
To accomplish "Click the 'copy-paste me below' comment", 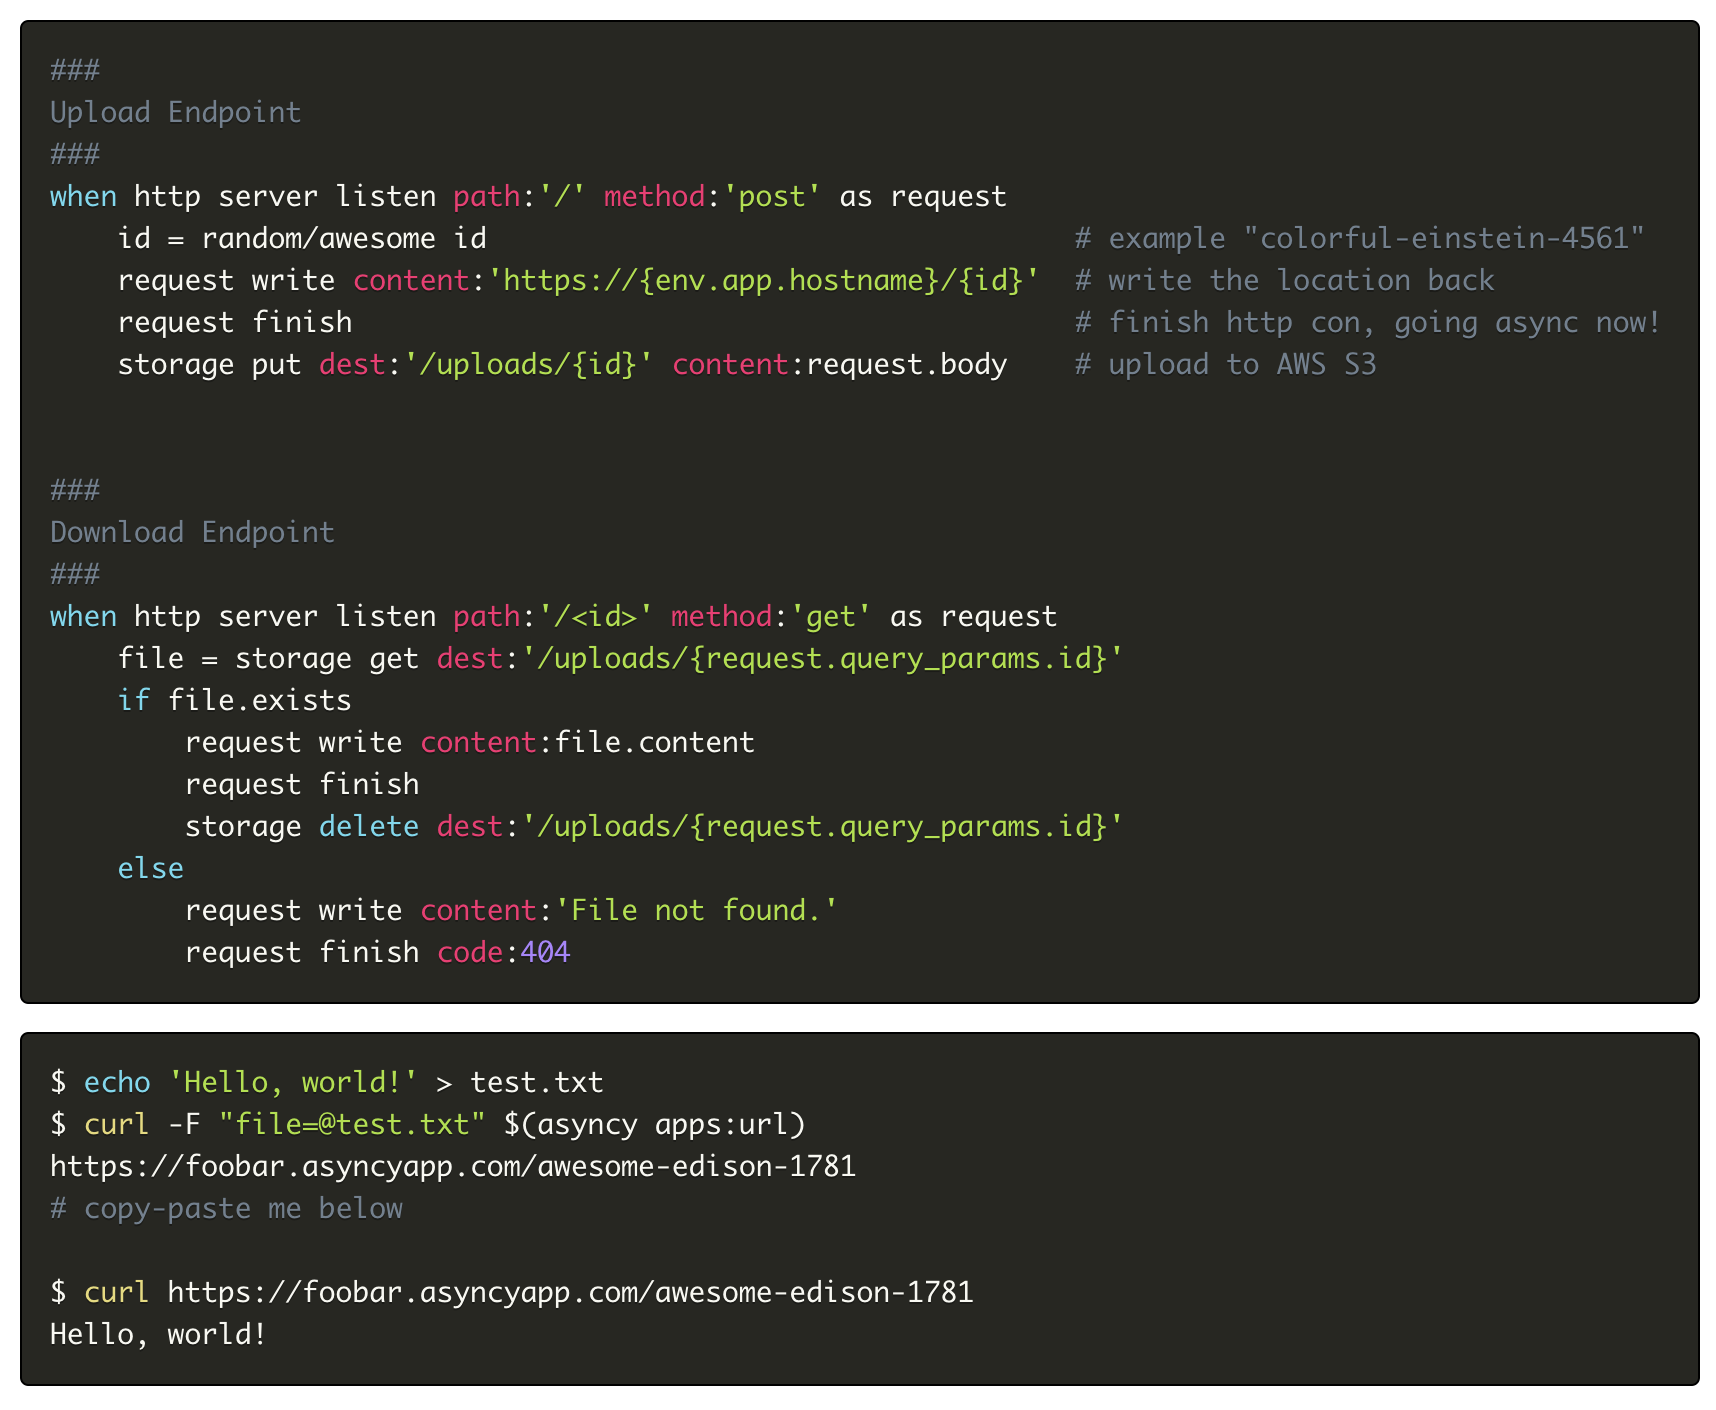I will [x=227, y=1208].
